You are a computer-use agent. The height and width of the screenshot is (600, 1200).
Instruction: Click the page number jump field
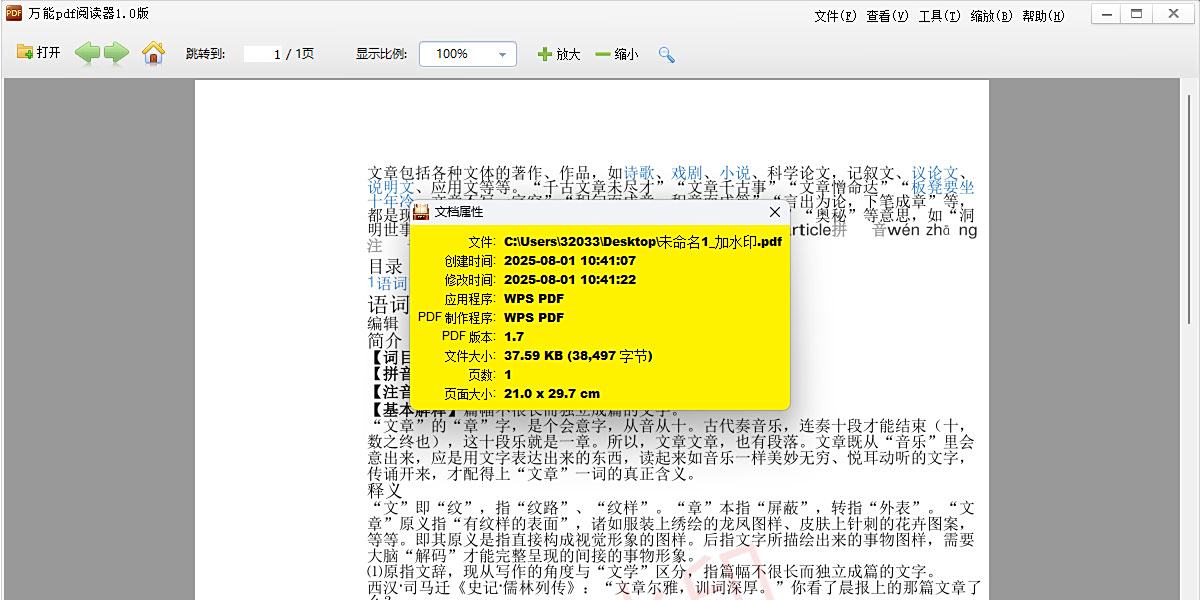click(x=263, y=54)
